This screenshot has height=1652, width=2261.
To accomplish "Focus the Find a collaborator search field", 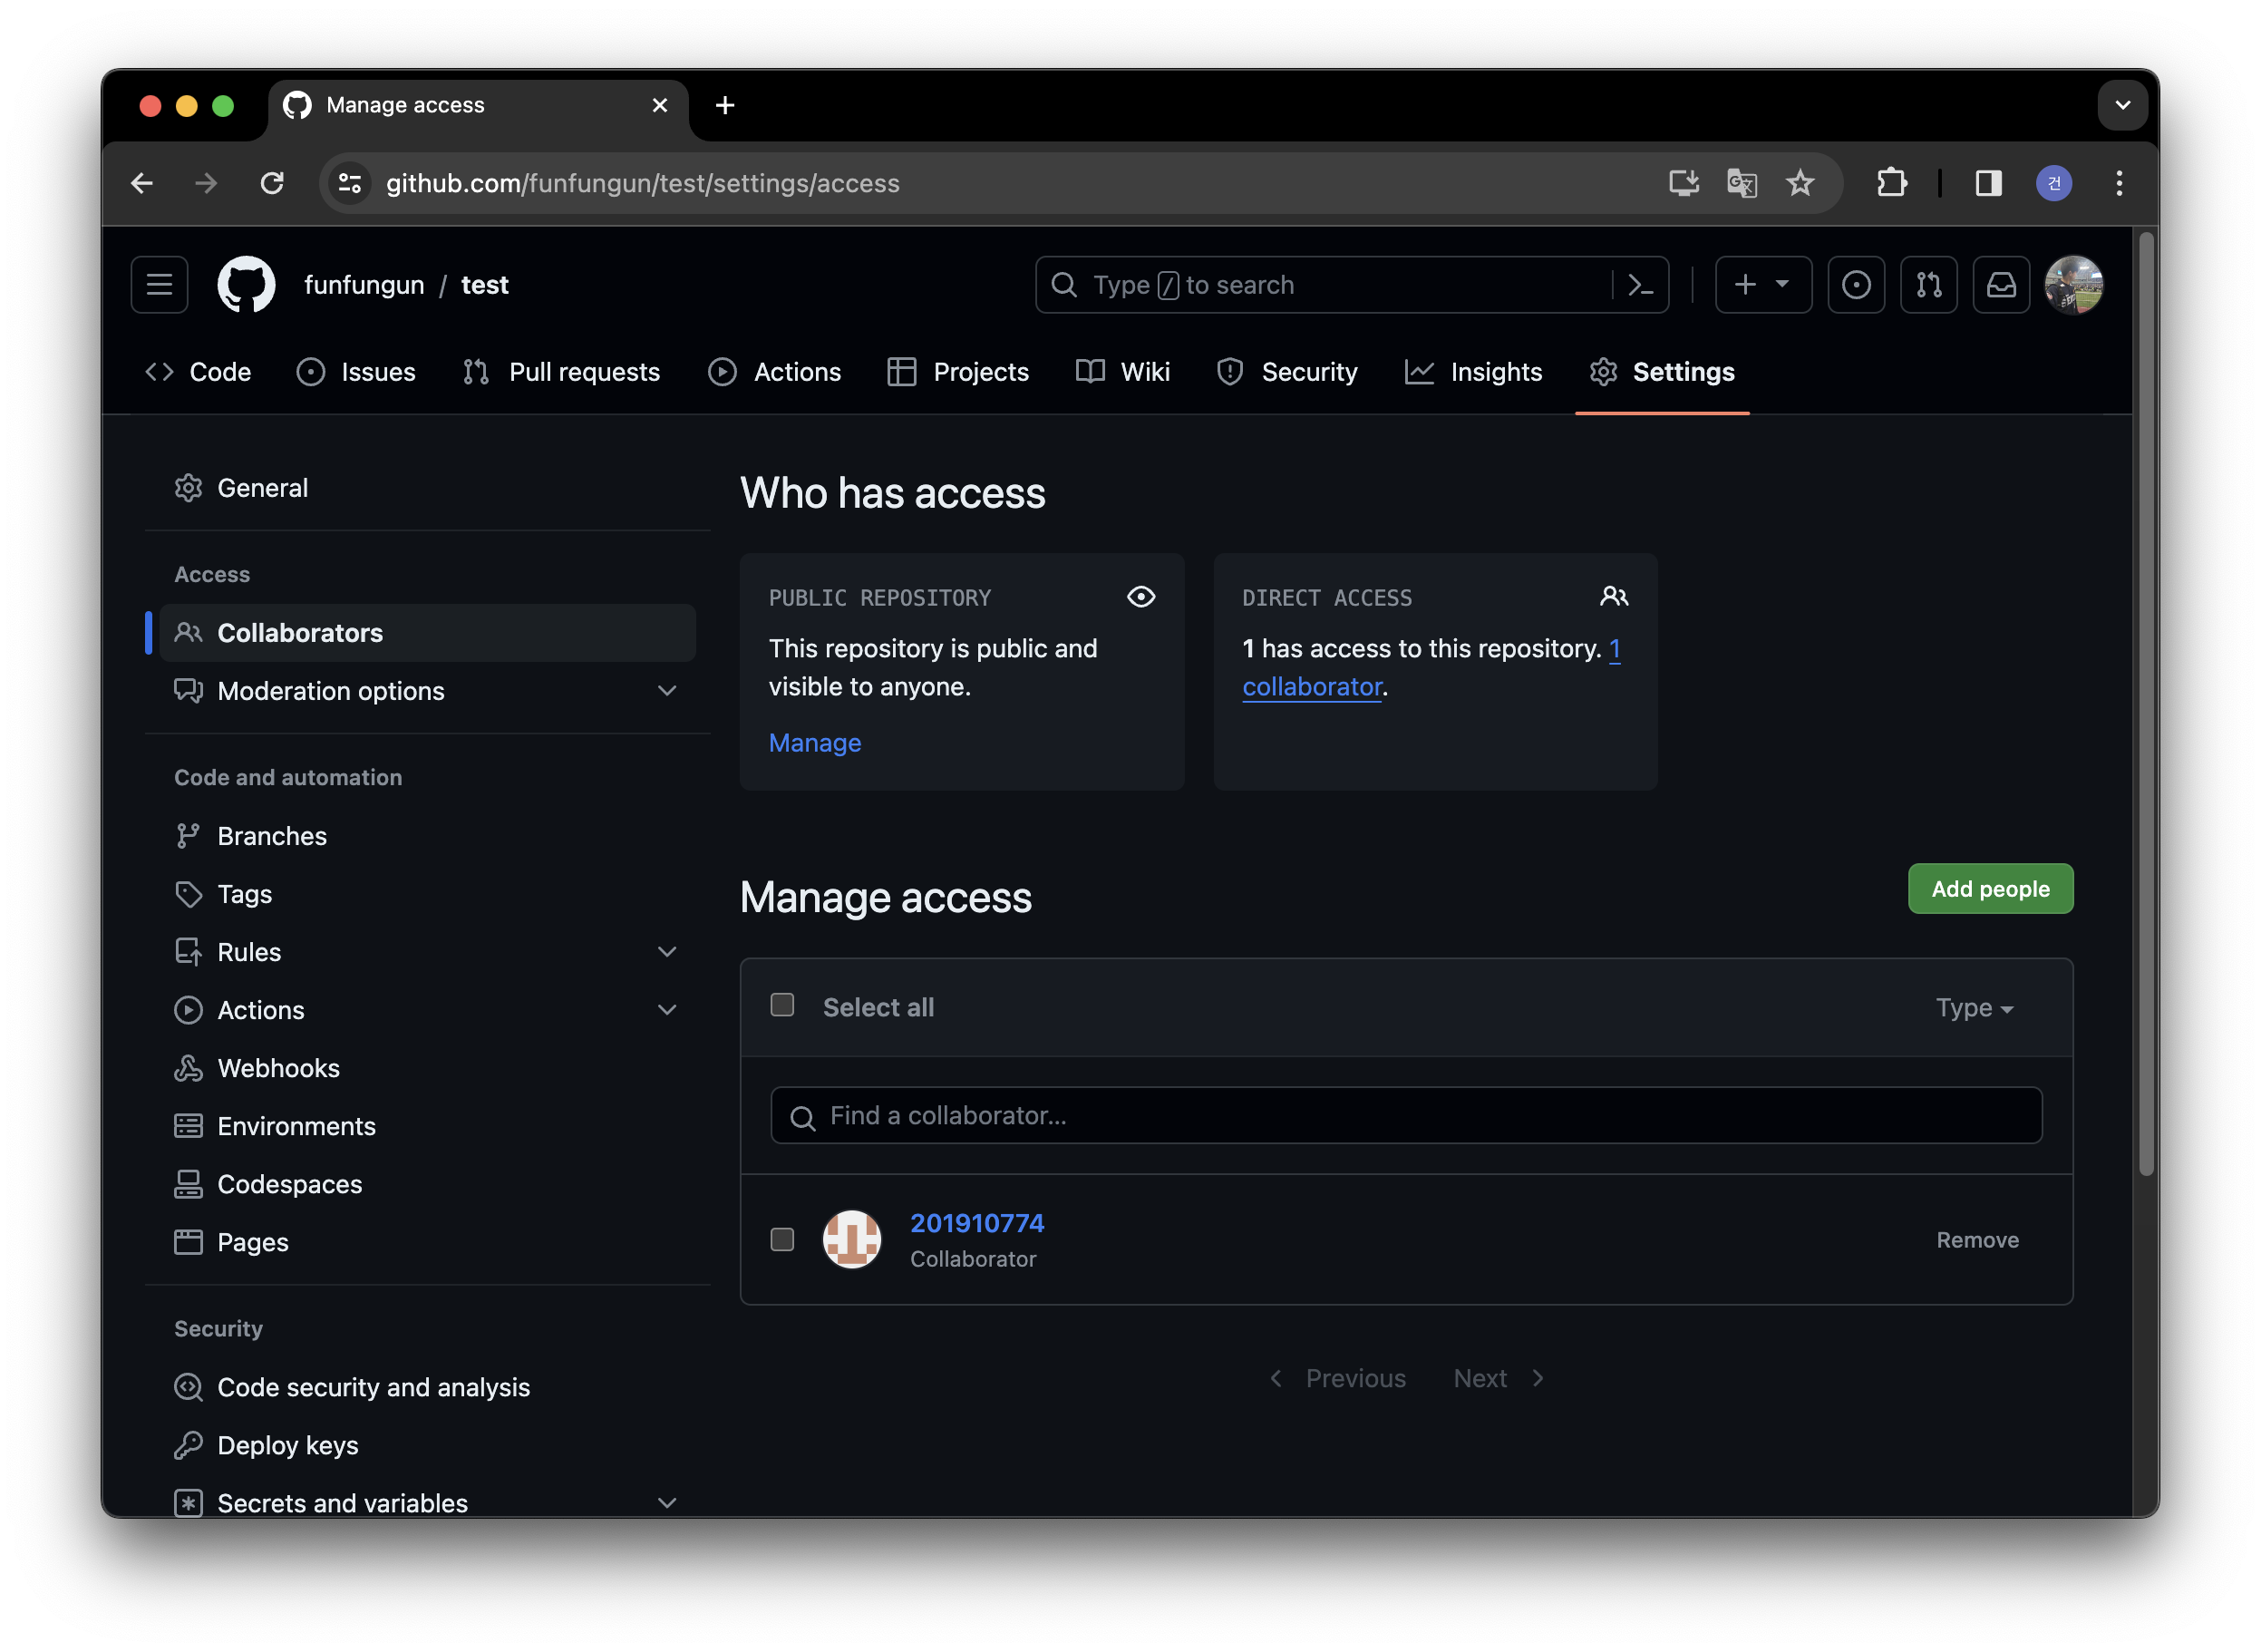I will pos(1405,1116).
